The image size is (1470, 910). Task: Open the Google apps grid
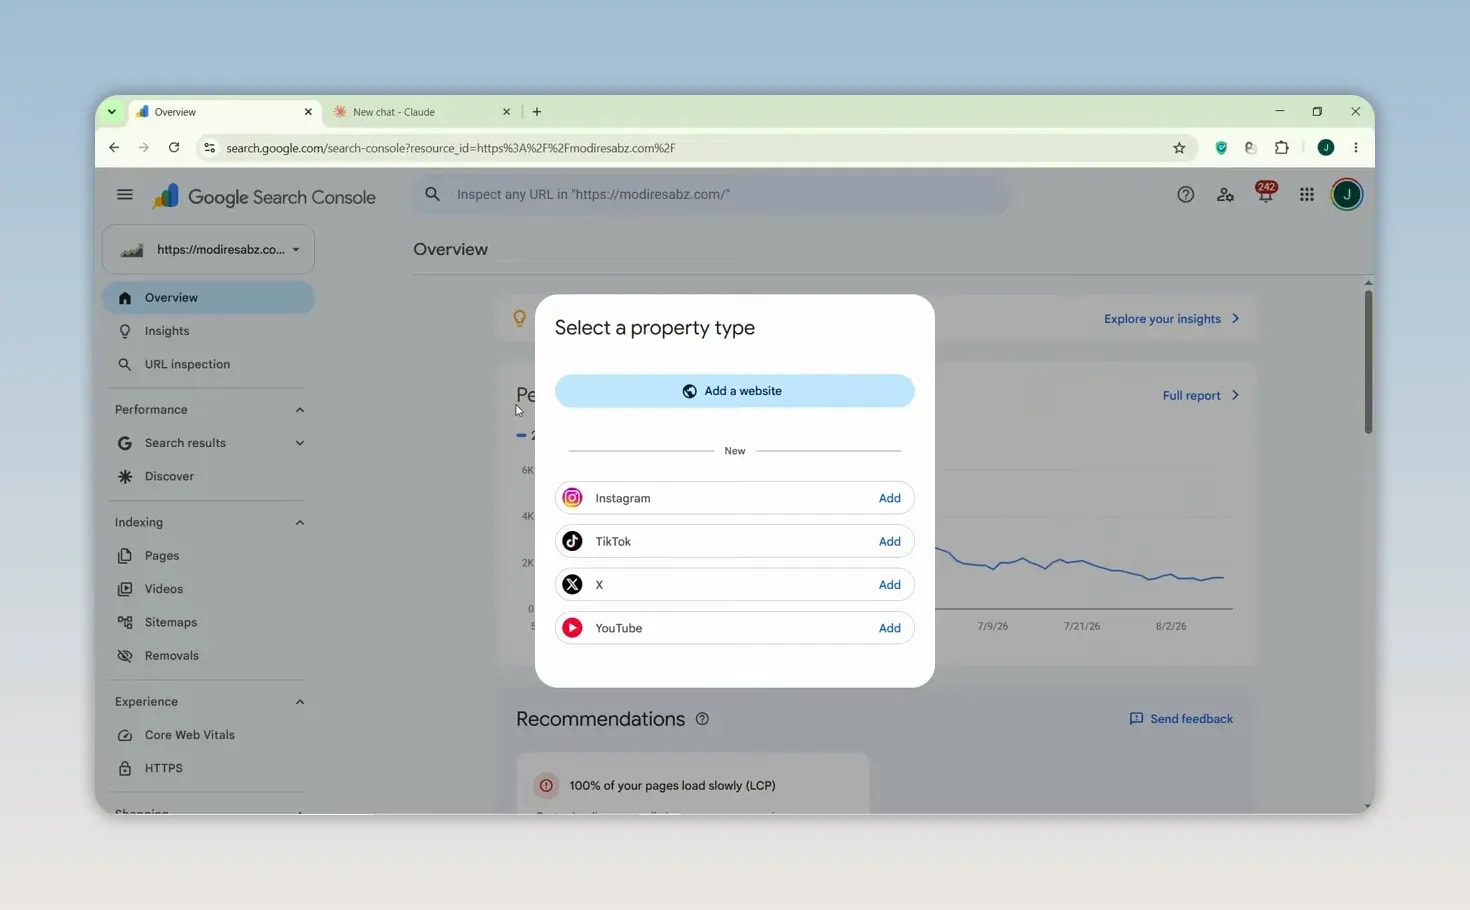[1307, 195]
